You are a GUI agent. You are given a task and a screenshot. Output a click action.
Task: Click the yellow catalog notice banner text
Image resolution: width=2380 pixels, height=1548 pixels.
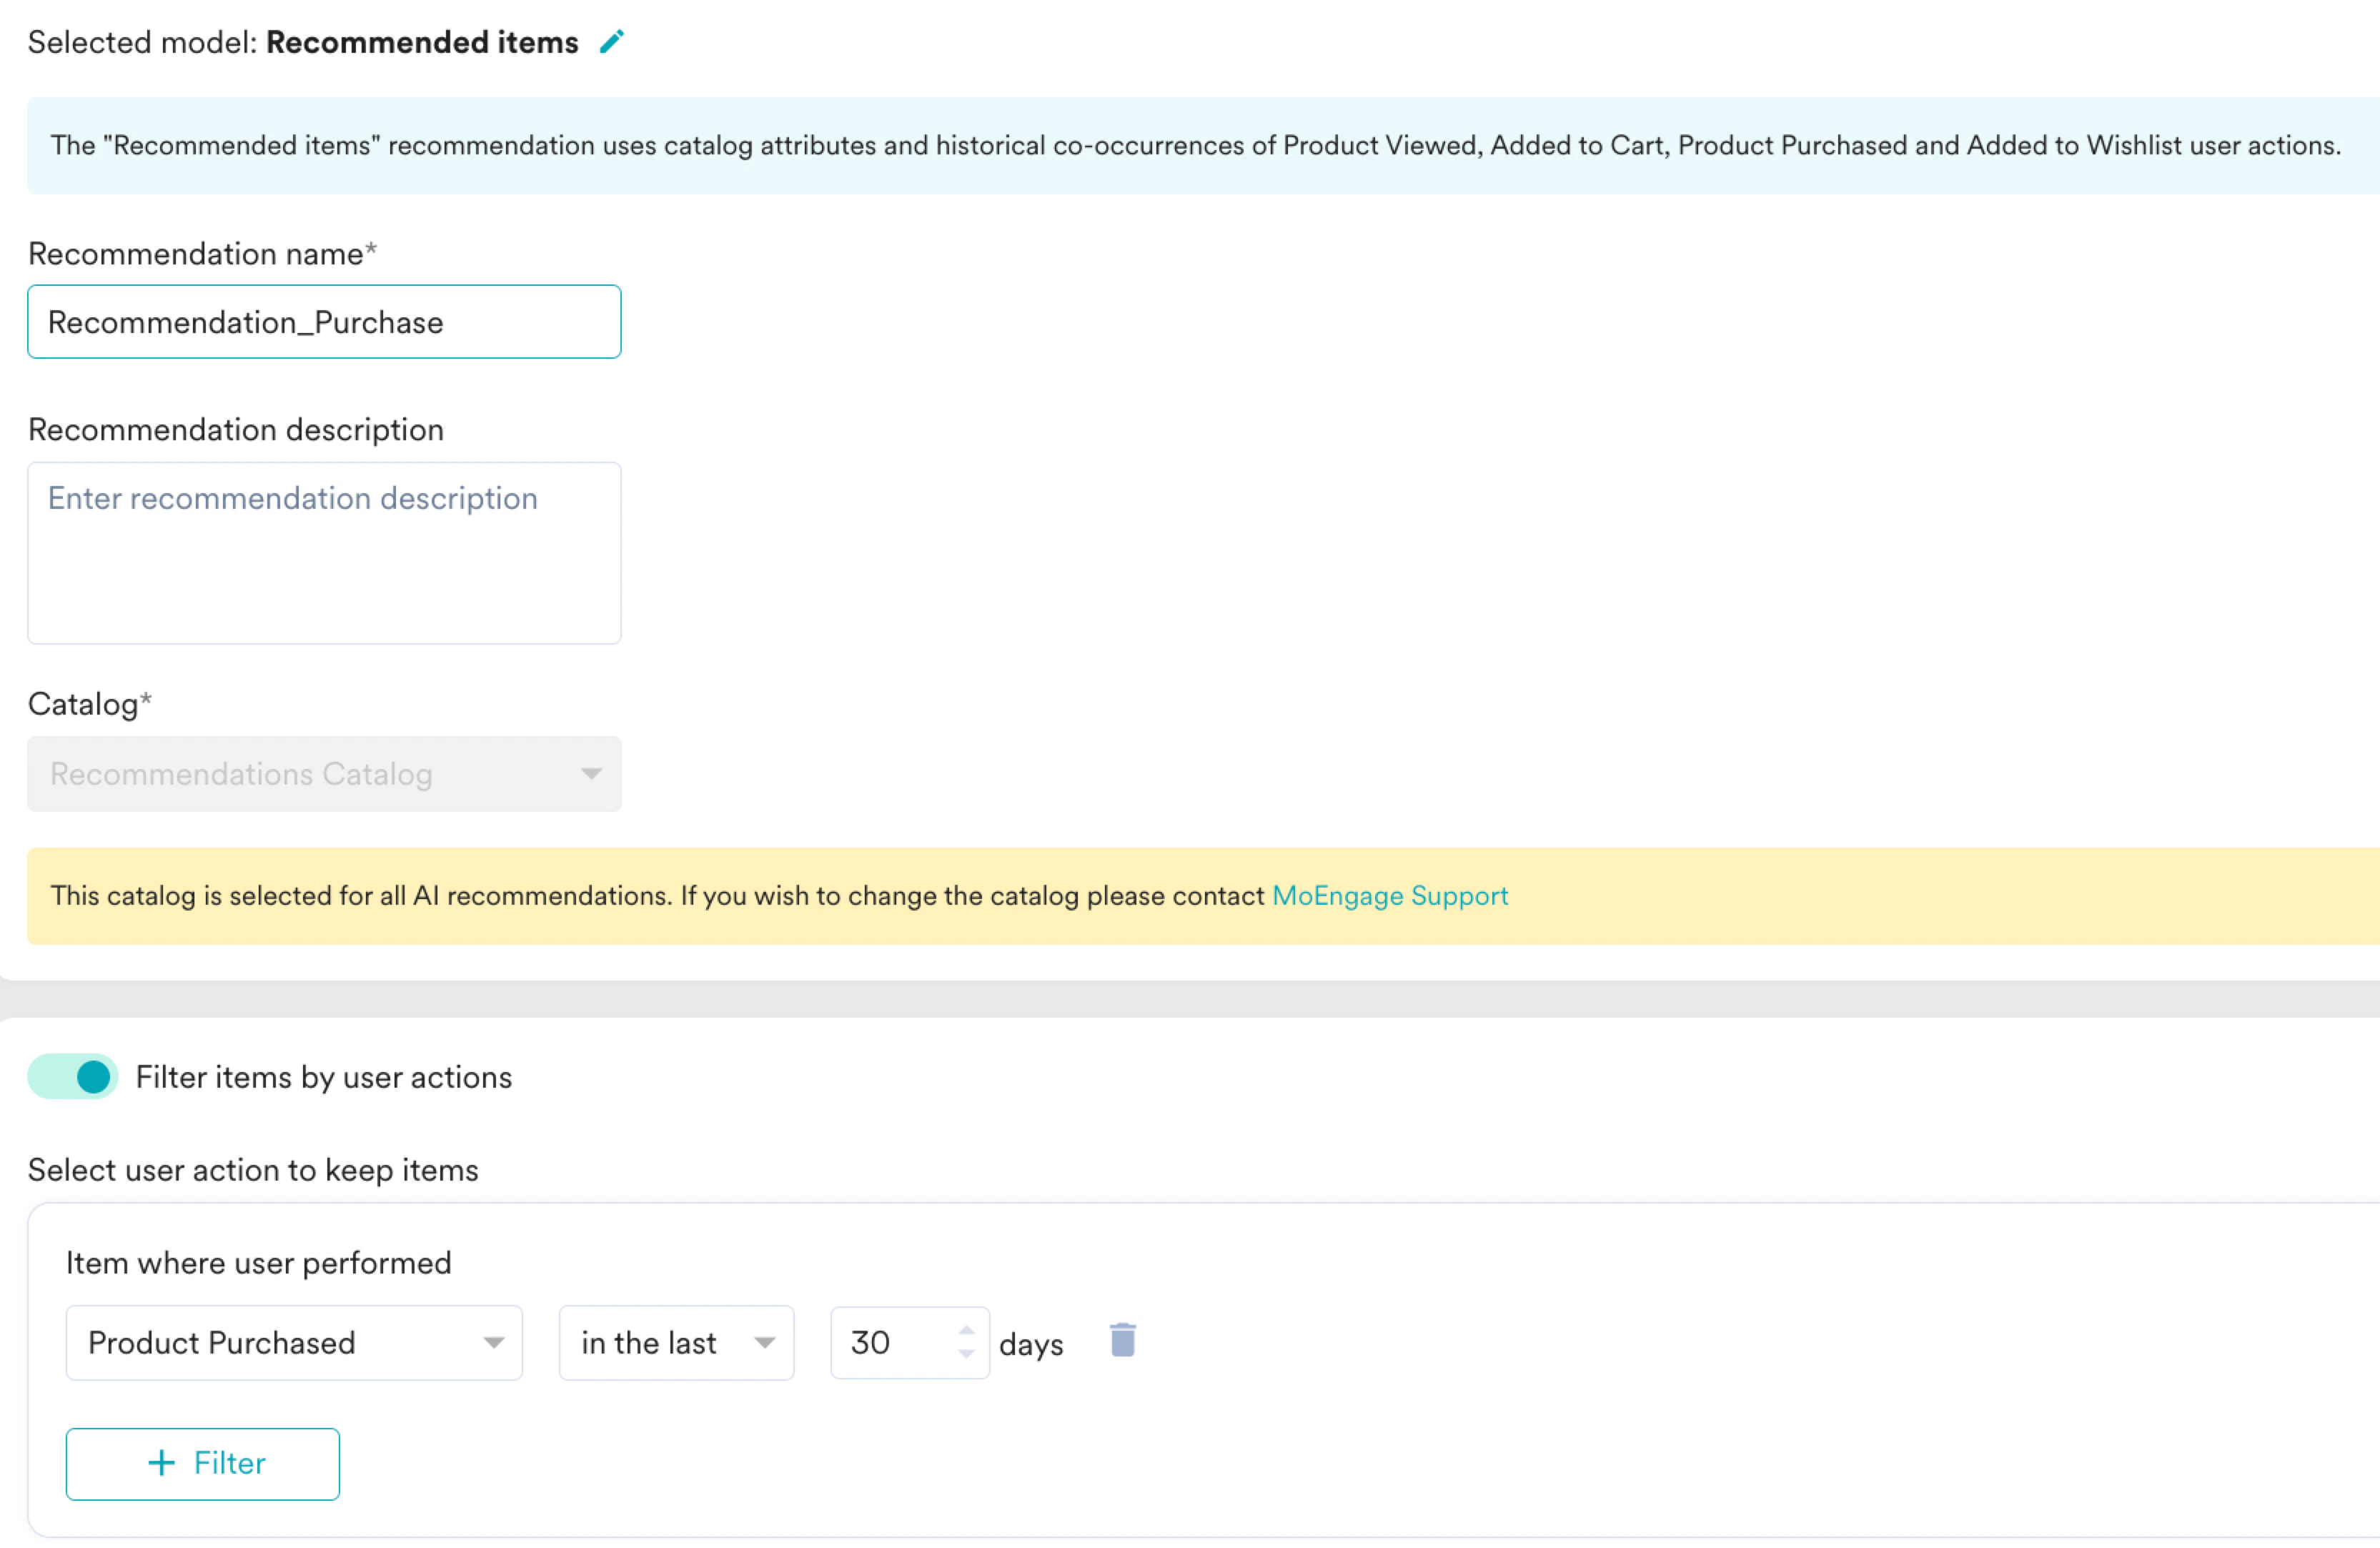pyautogui.click(x=657, y=896)
